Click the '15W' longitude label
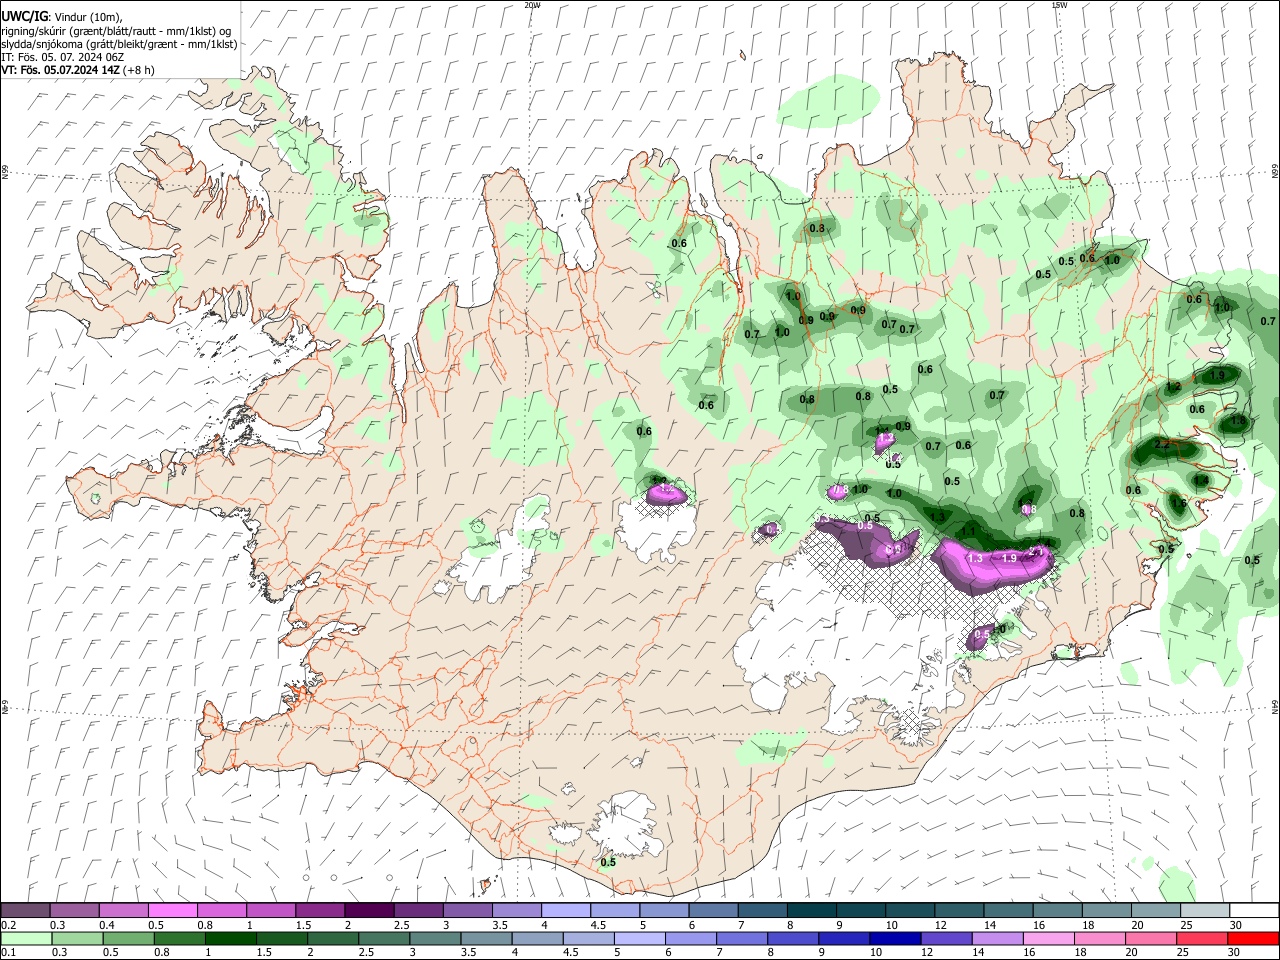Viewport: 1280px width, 960px height. (x=1058, y=5)
